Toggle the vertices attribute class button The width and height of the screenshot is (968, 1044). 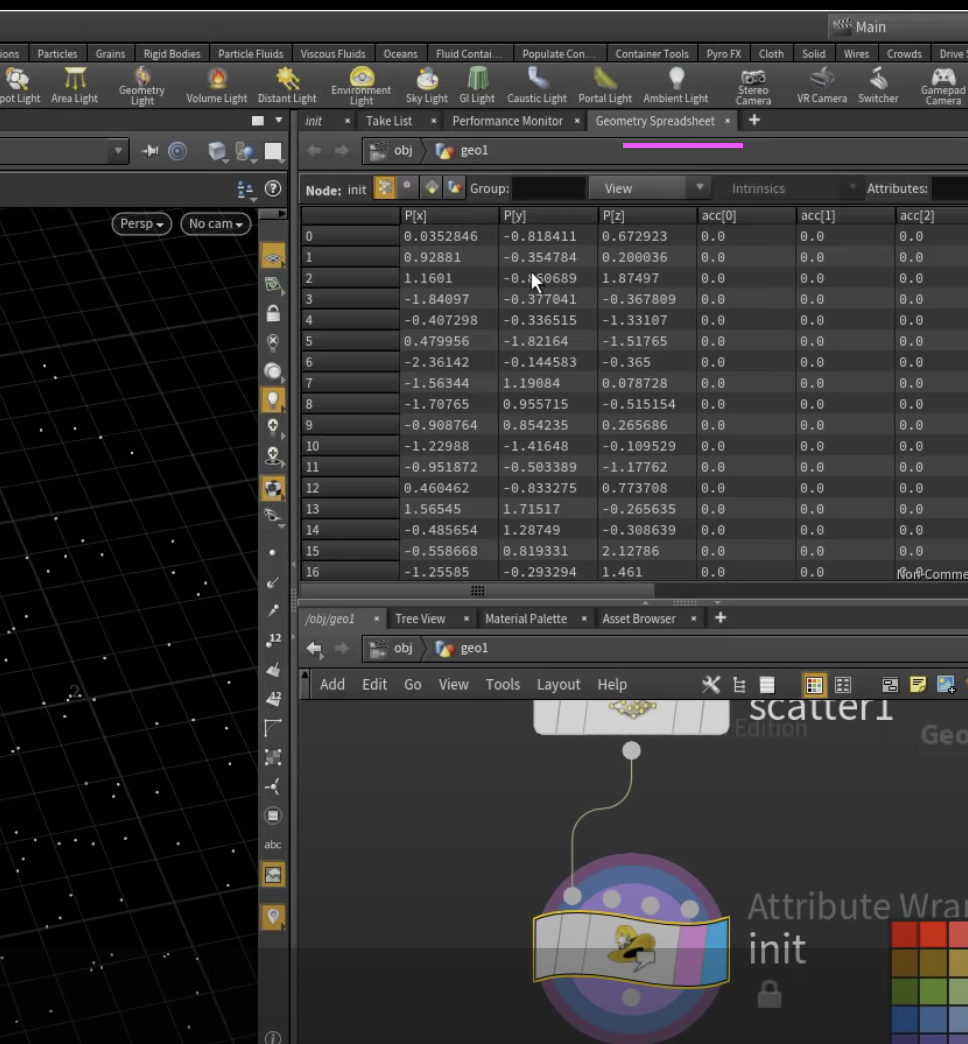coord(407,188)
